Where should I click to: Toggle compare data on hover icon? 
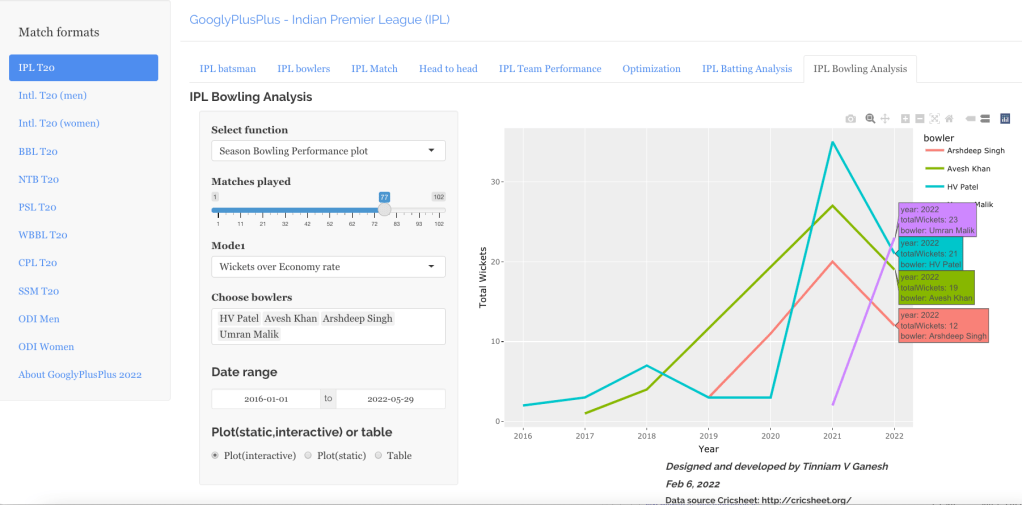point(985,118)
